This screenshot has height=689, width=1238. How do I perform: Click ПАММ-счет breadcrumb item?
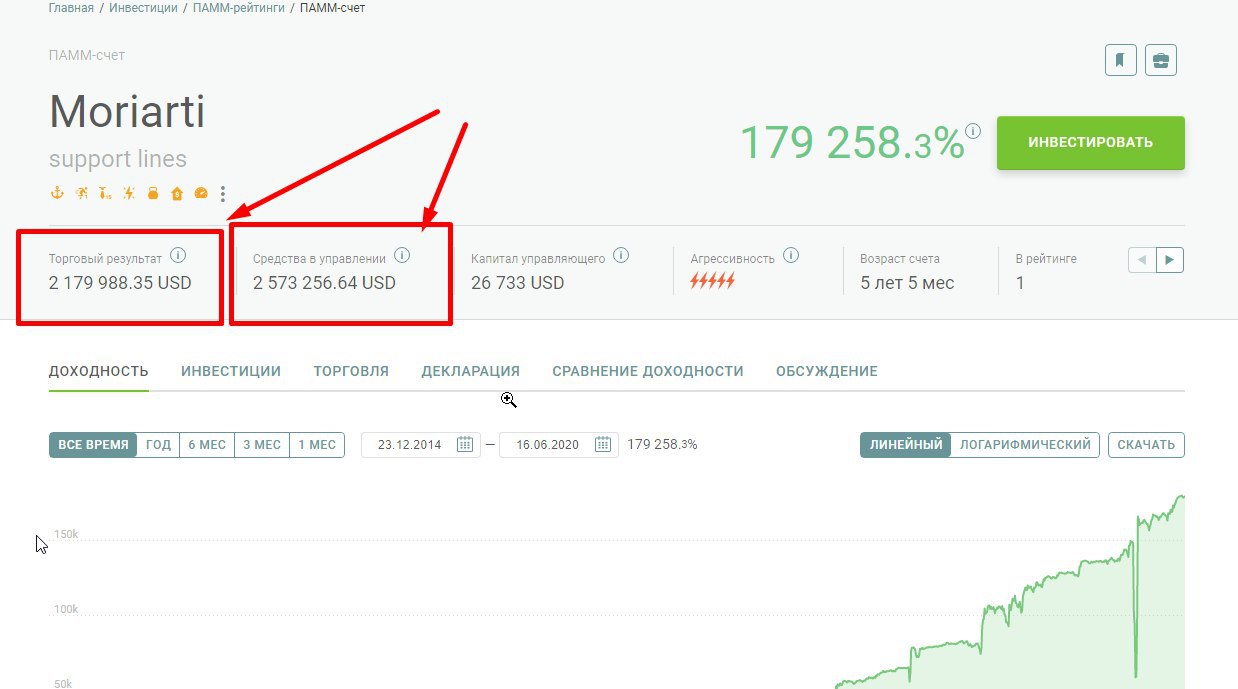[331, 8]
